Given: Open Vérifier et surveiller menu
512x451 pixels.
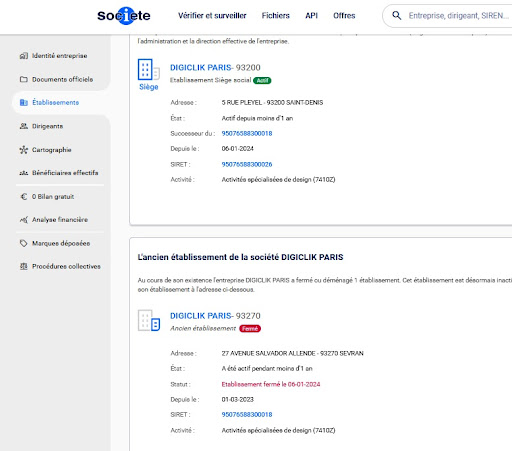Looking at the screenshot, I should (x=212, y=15).
